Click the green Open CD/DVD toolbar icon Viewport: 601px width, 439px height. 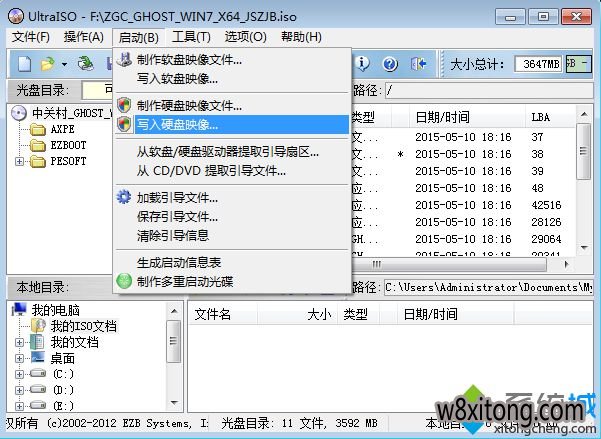pyautogui.click(x=86, y=64)
